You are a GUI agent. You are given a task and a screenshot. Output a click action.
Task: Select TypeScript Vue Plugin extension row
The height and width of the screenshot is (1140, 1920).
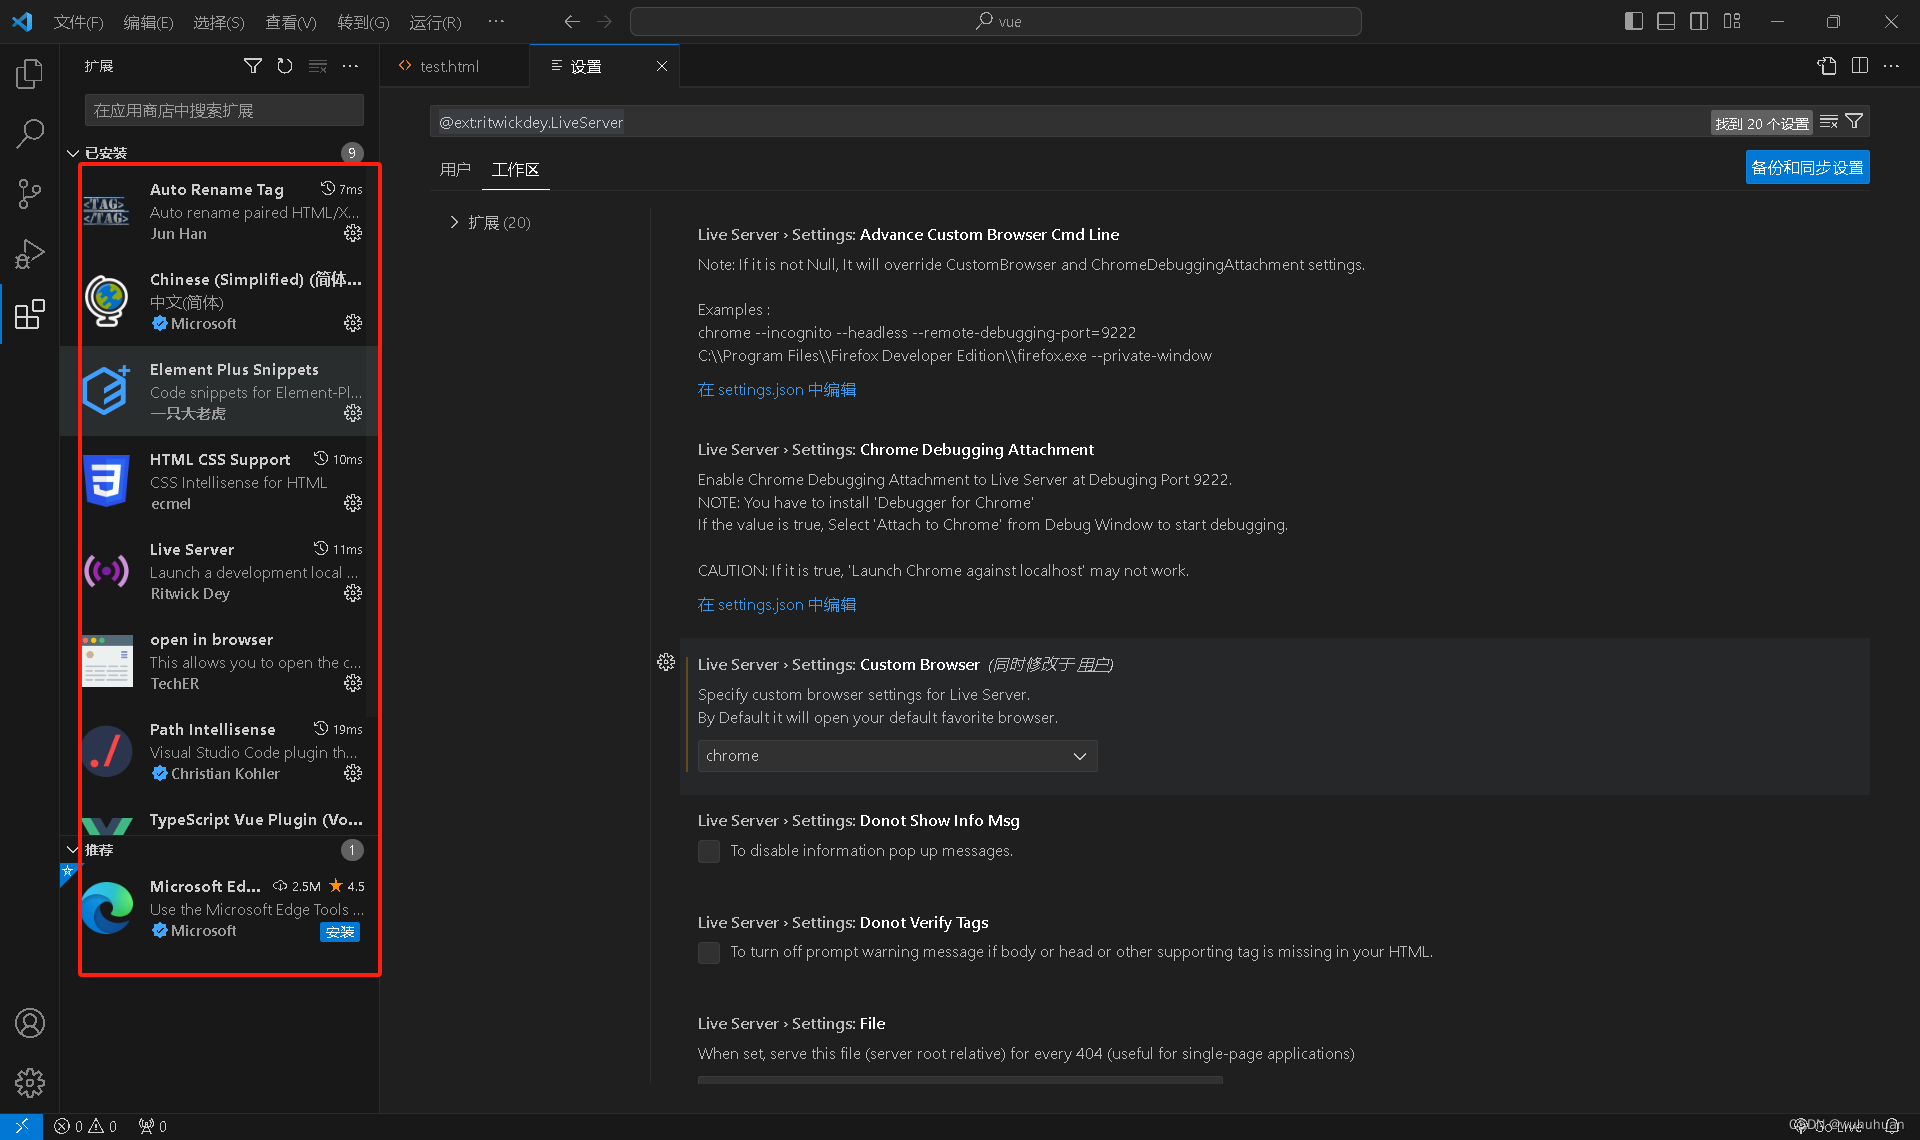point(220,822)
